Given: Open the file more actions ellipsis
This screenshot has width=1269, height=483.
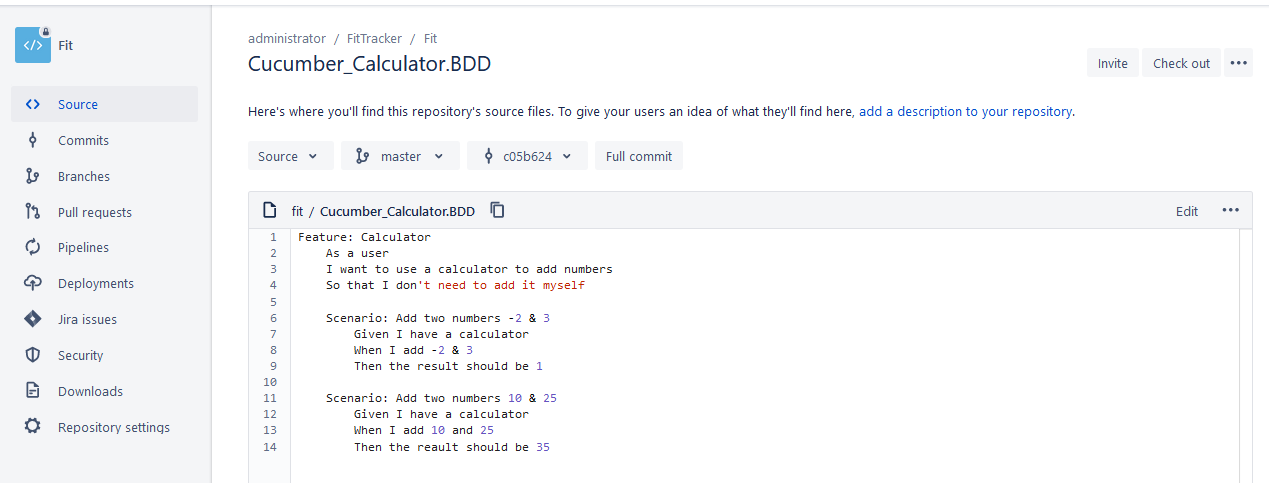Looking at the screenshot, I should [x=1230, y=210].
